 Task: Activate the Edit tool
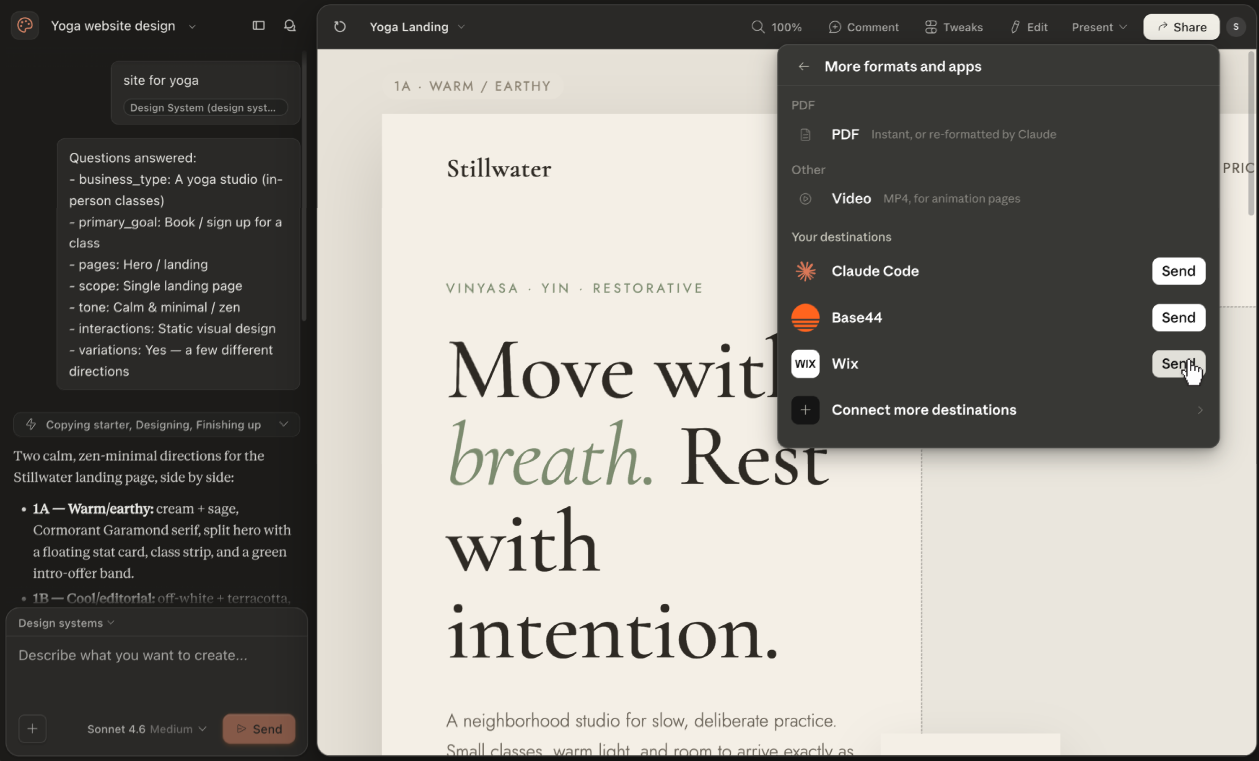coord(1029,27)
